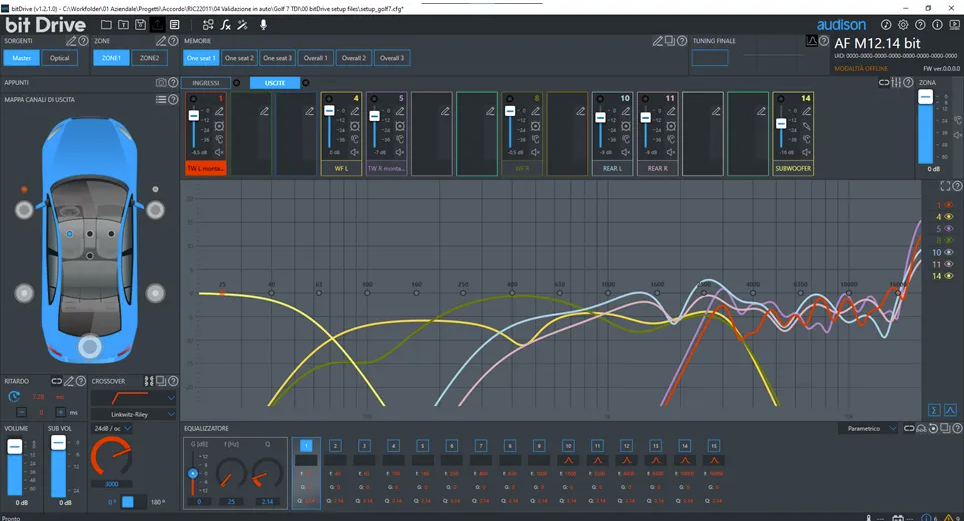Viewport: 964px width, 521px height.
Task: Select the Master source
Action: (x=22, y=58)
